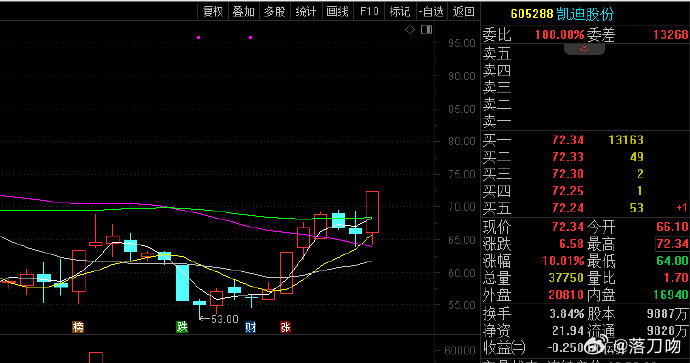The height and width of the screenshot is (363, 690).
Task: Activate the 画线 drawing tool
Action: 337,11
